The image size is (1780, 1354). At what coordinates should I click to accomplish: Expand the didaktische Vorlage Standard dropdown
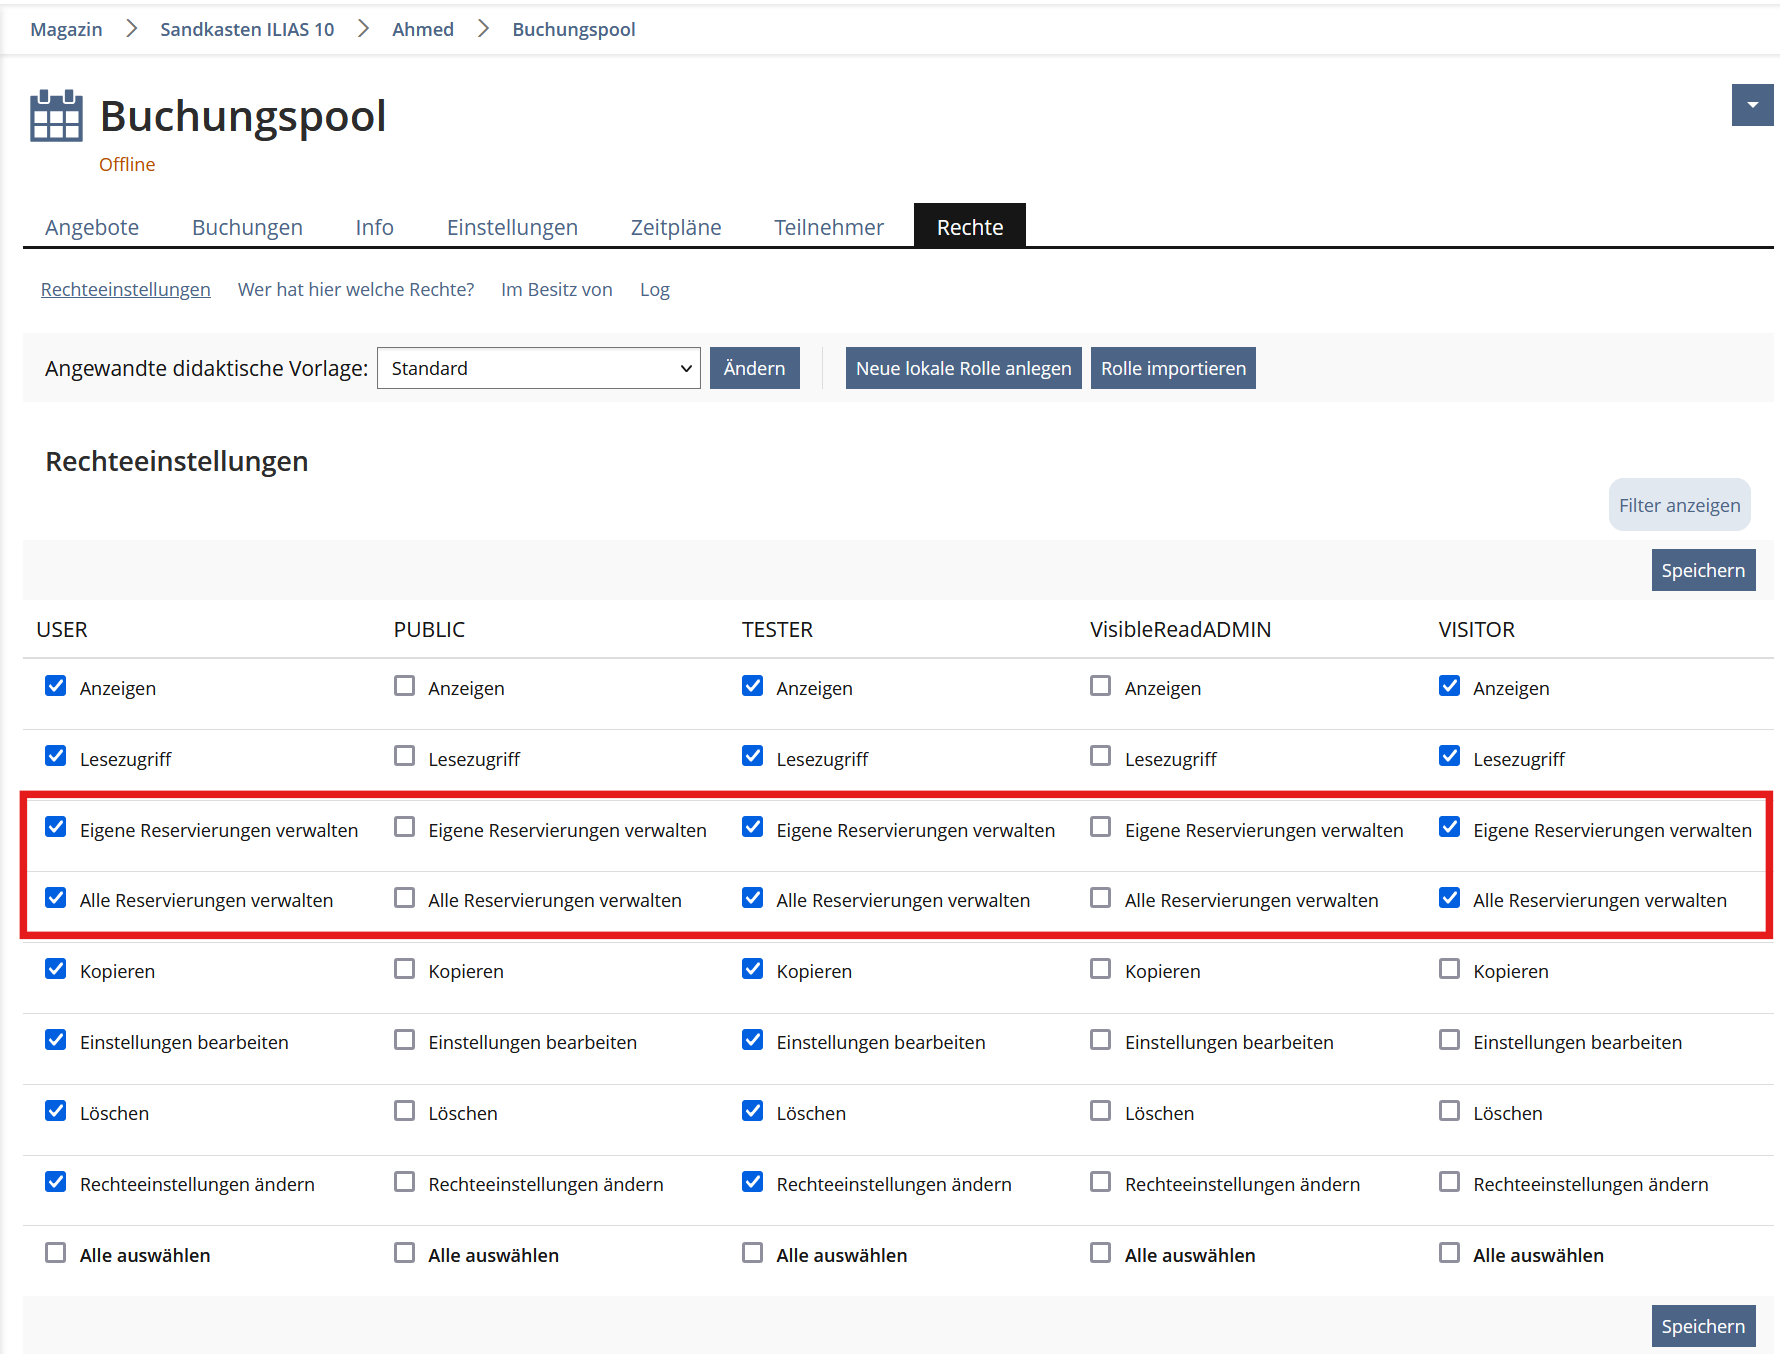coord(538,368)
